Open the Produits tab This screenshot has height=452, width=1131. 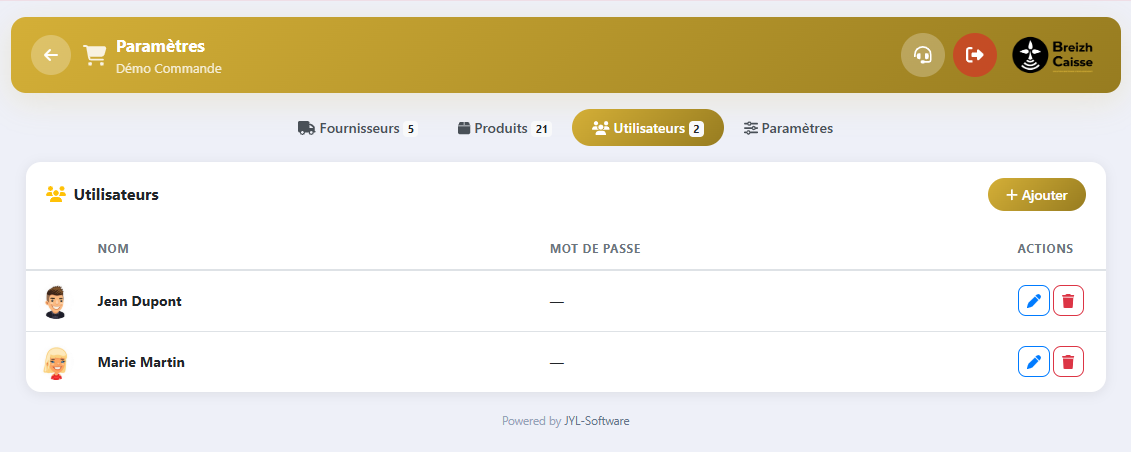[x=504, y=128]
